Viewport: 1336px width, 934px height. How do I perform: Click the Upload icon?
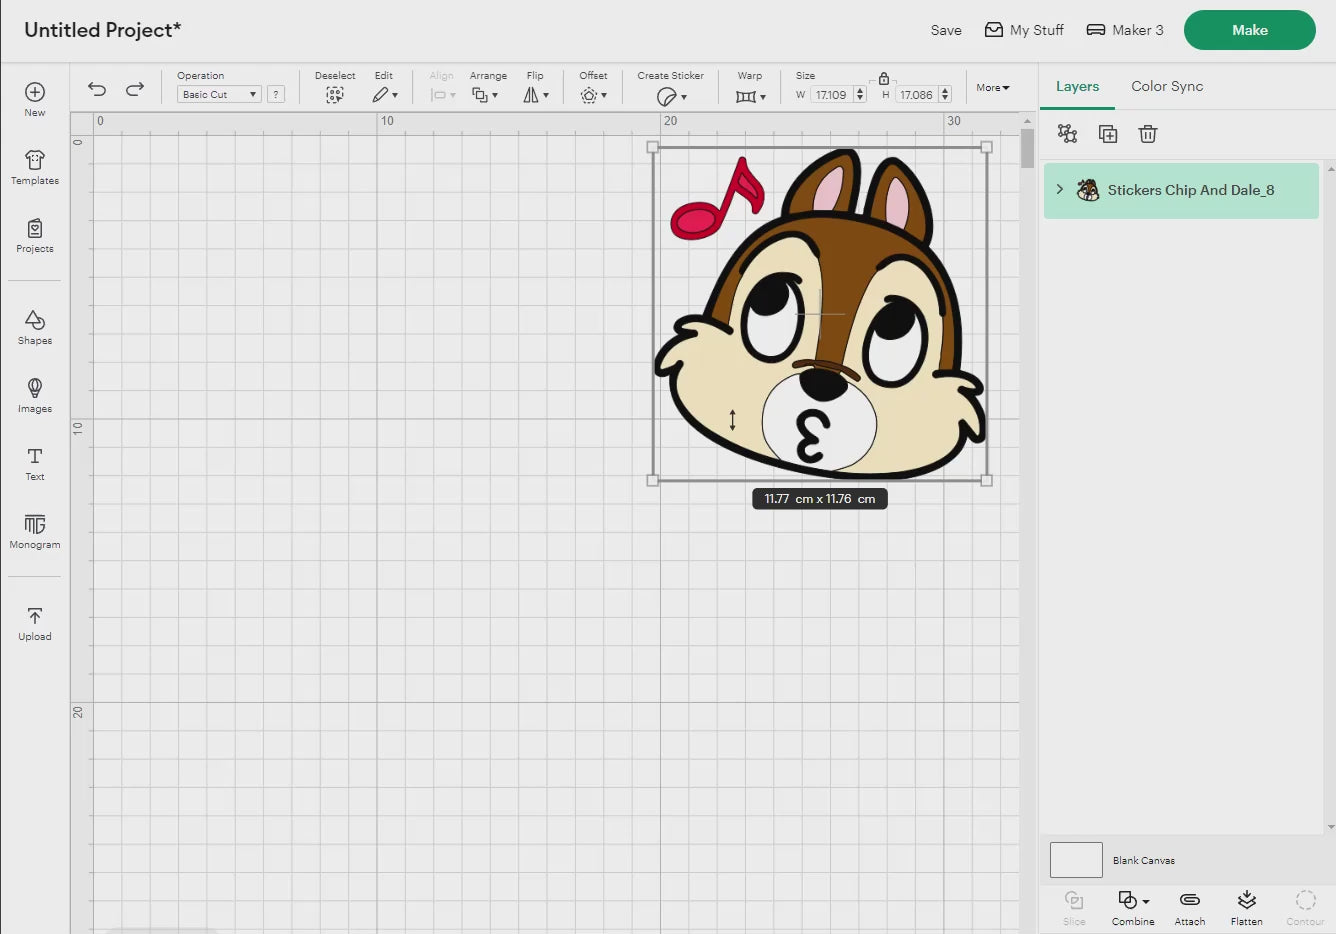coord(35,616)
